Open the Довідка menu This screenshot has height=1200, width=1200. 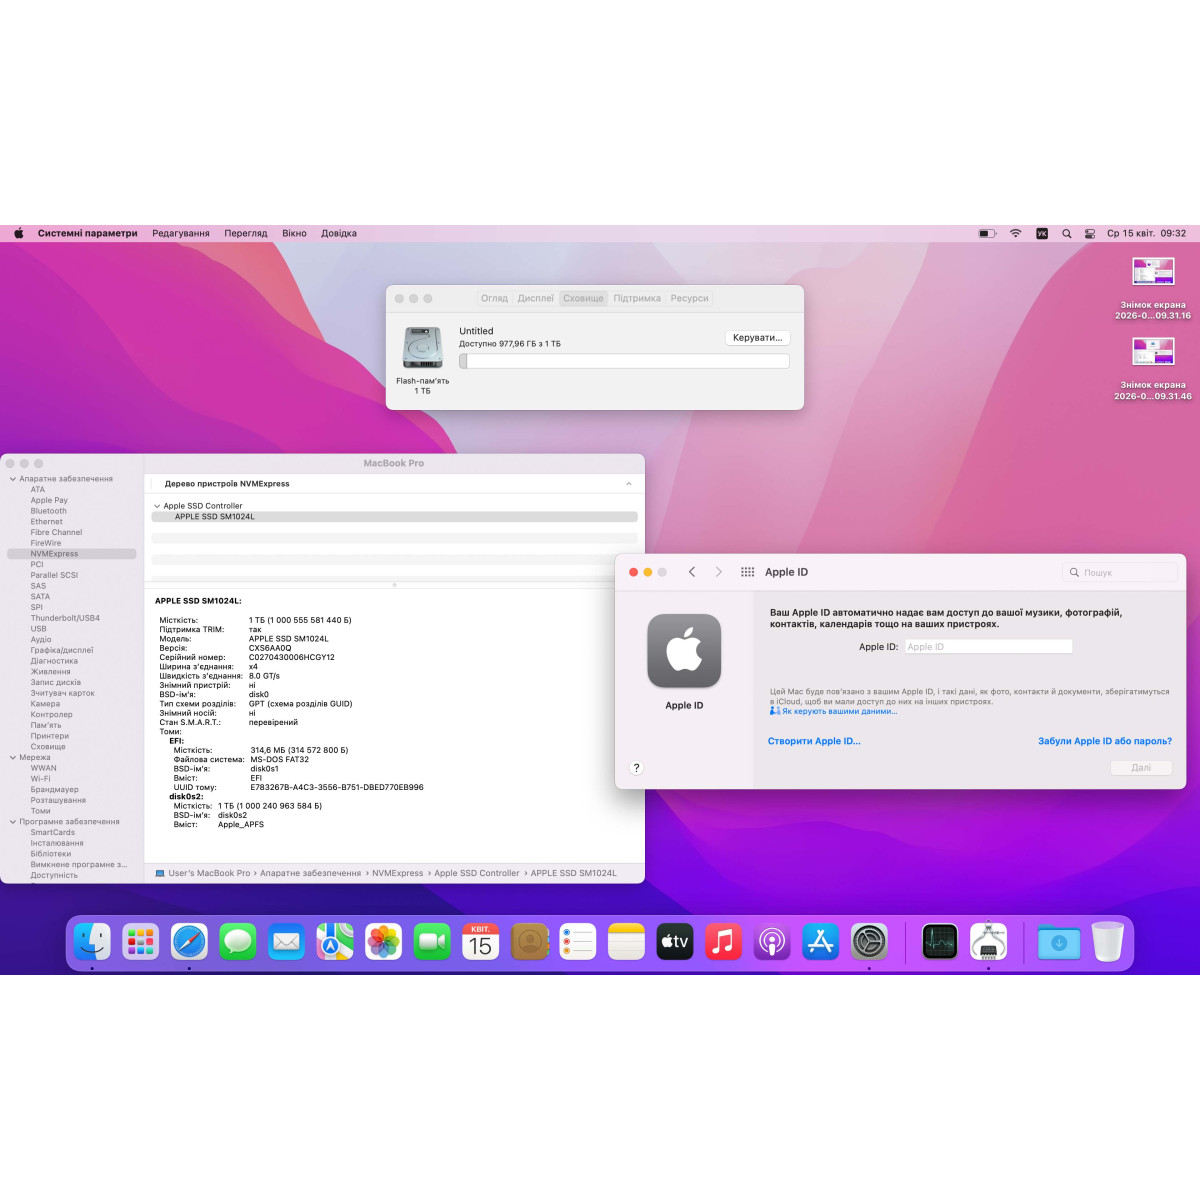339,233
